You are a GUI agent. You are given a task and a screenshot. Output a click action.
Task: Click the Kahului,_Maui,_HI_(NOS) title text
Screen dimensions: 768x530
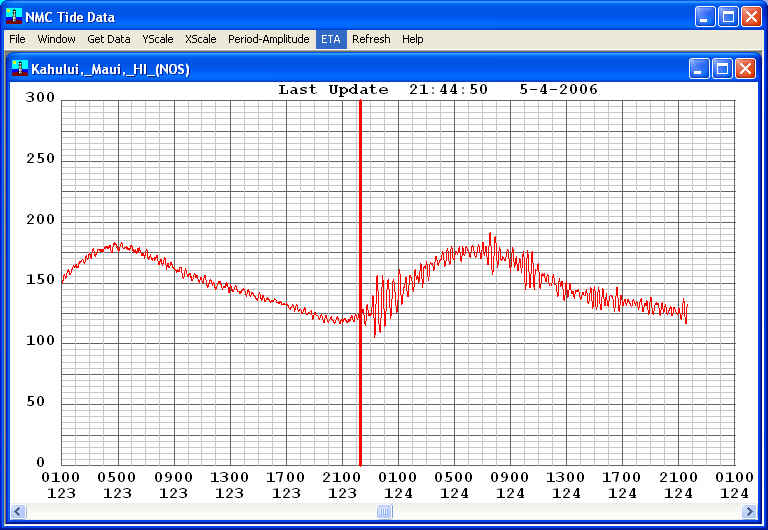pos(111,69)
